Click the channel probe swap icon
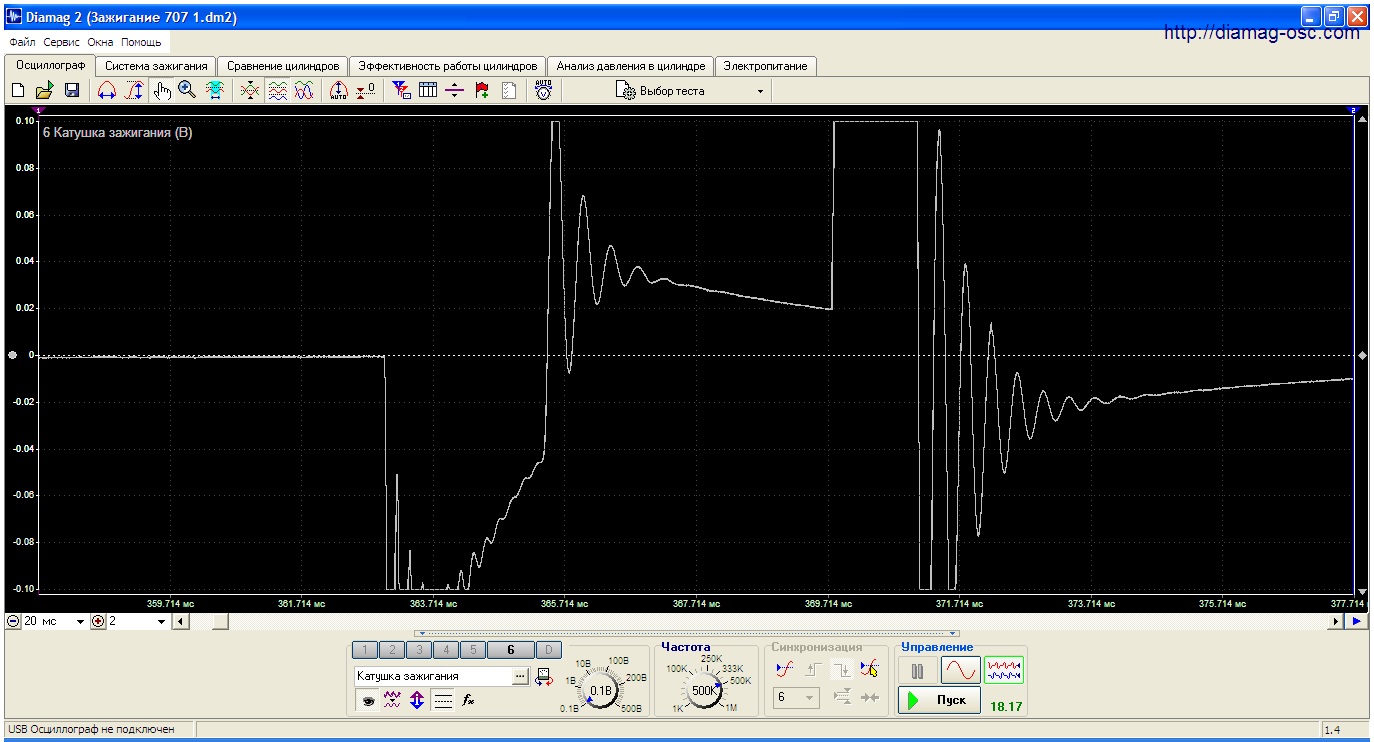 pos(544,677)
